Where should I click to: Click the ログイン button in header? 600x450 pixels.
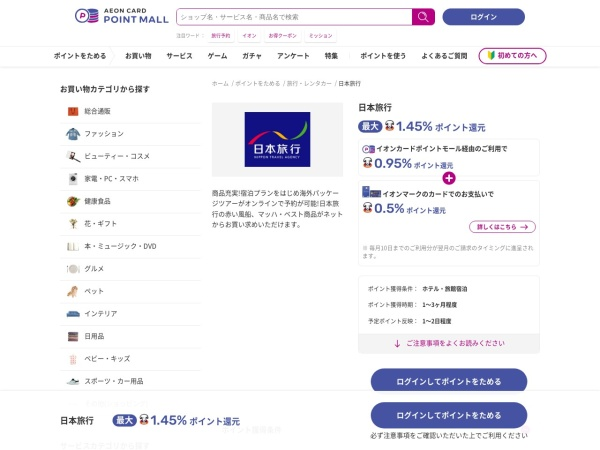[x=483, y=17]
